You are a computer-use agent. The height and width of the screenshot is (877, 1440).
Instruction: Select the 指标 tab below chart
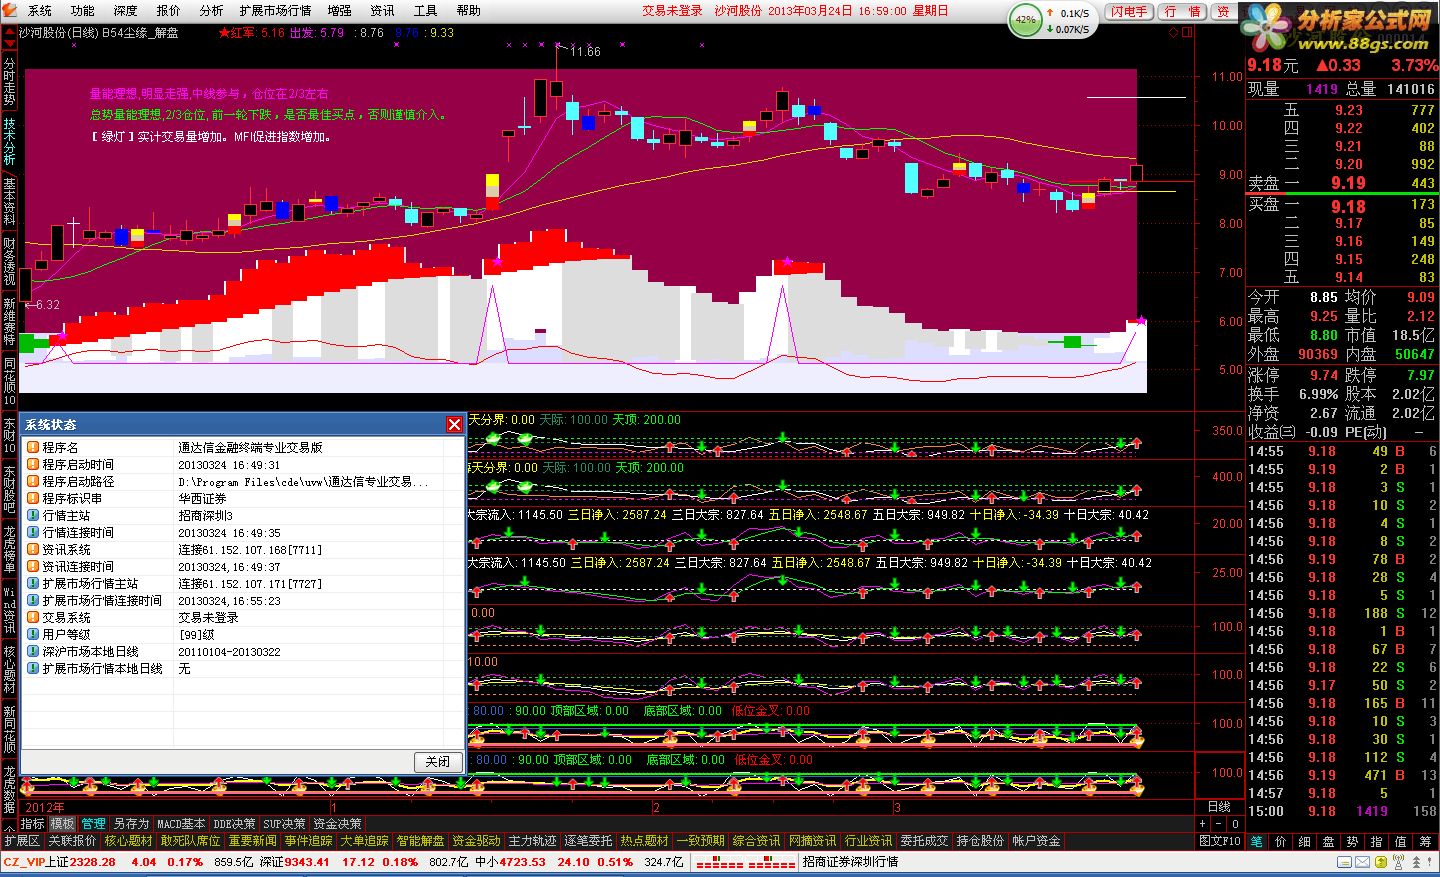[32, 824]
